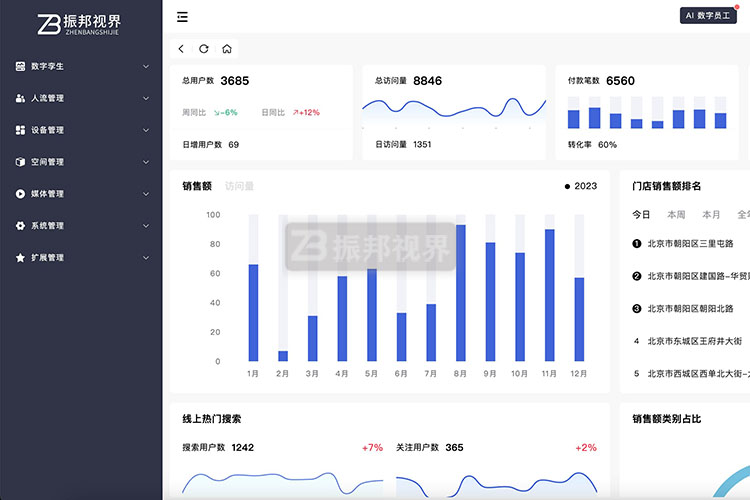This screenshot has height=500, width=750.
Task: Open 北京市朝阳区三里屯路 store entry
Action: [x=690, y=243]
